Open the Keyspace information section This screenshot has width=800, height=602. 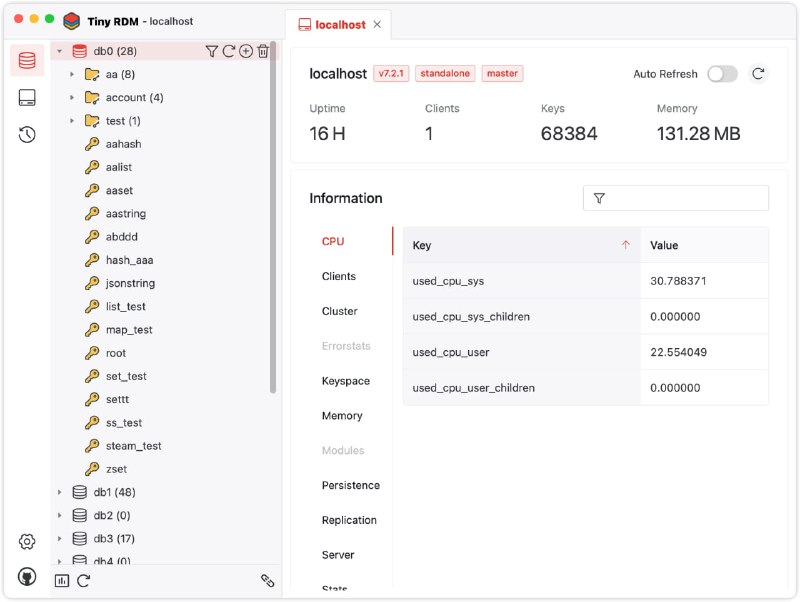pos(346,380)
